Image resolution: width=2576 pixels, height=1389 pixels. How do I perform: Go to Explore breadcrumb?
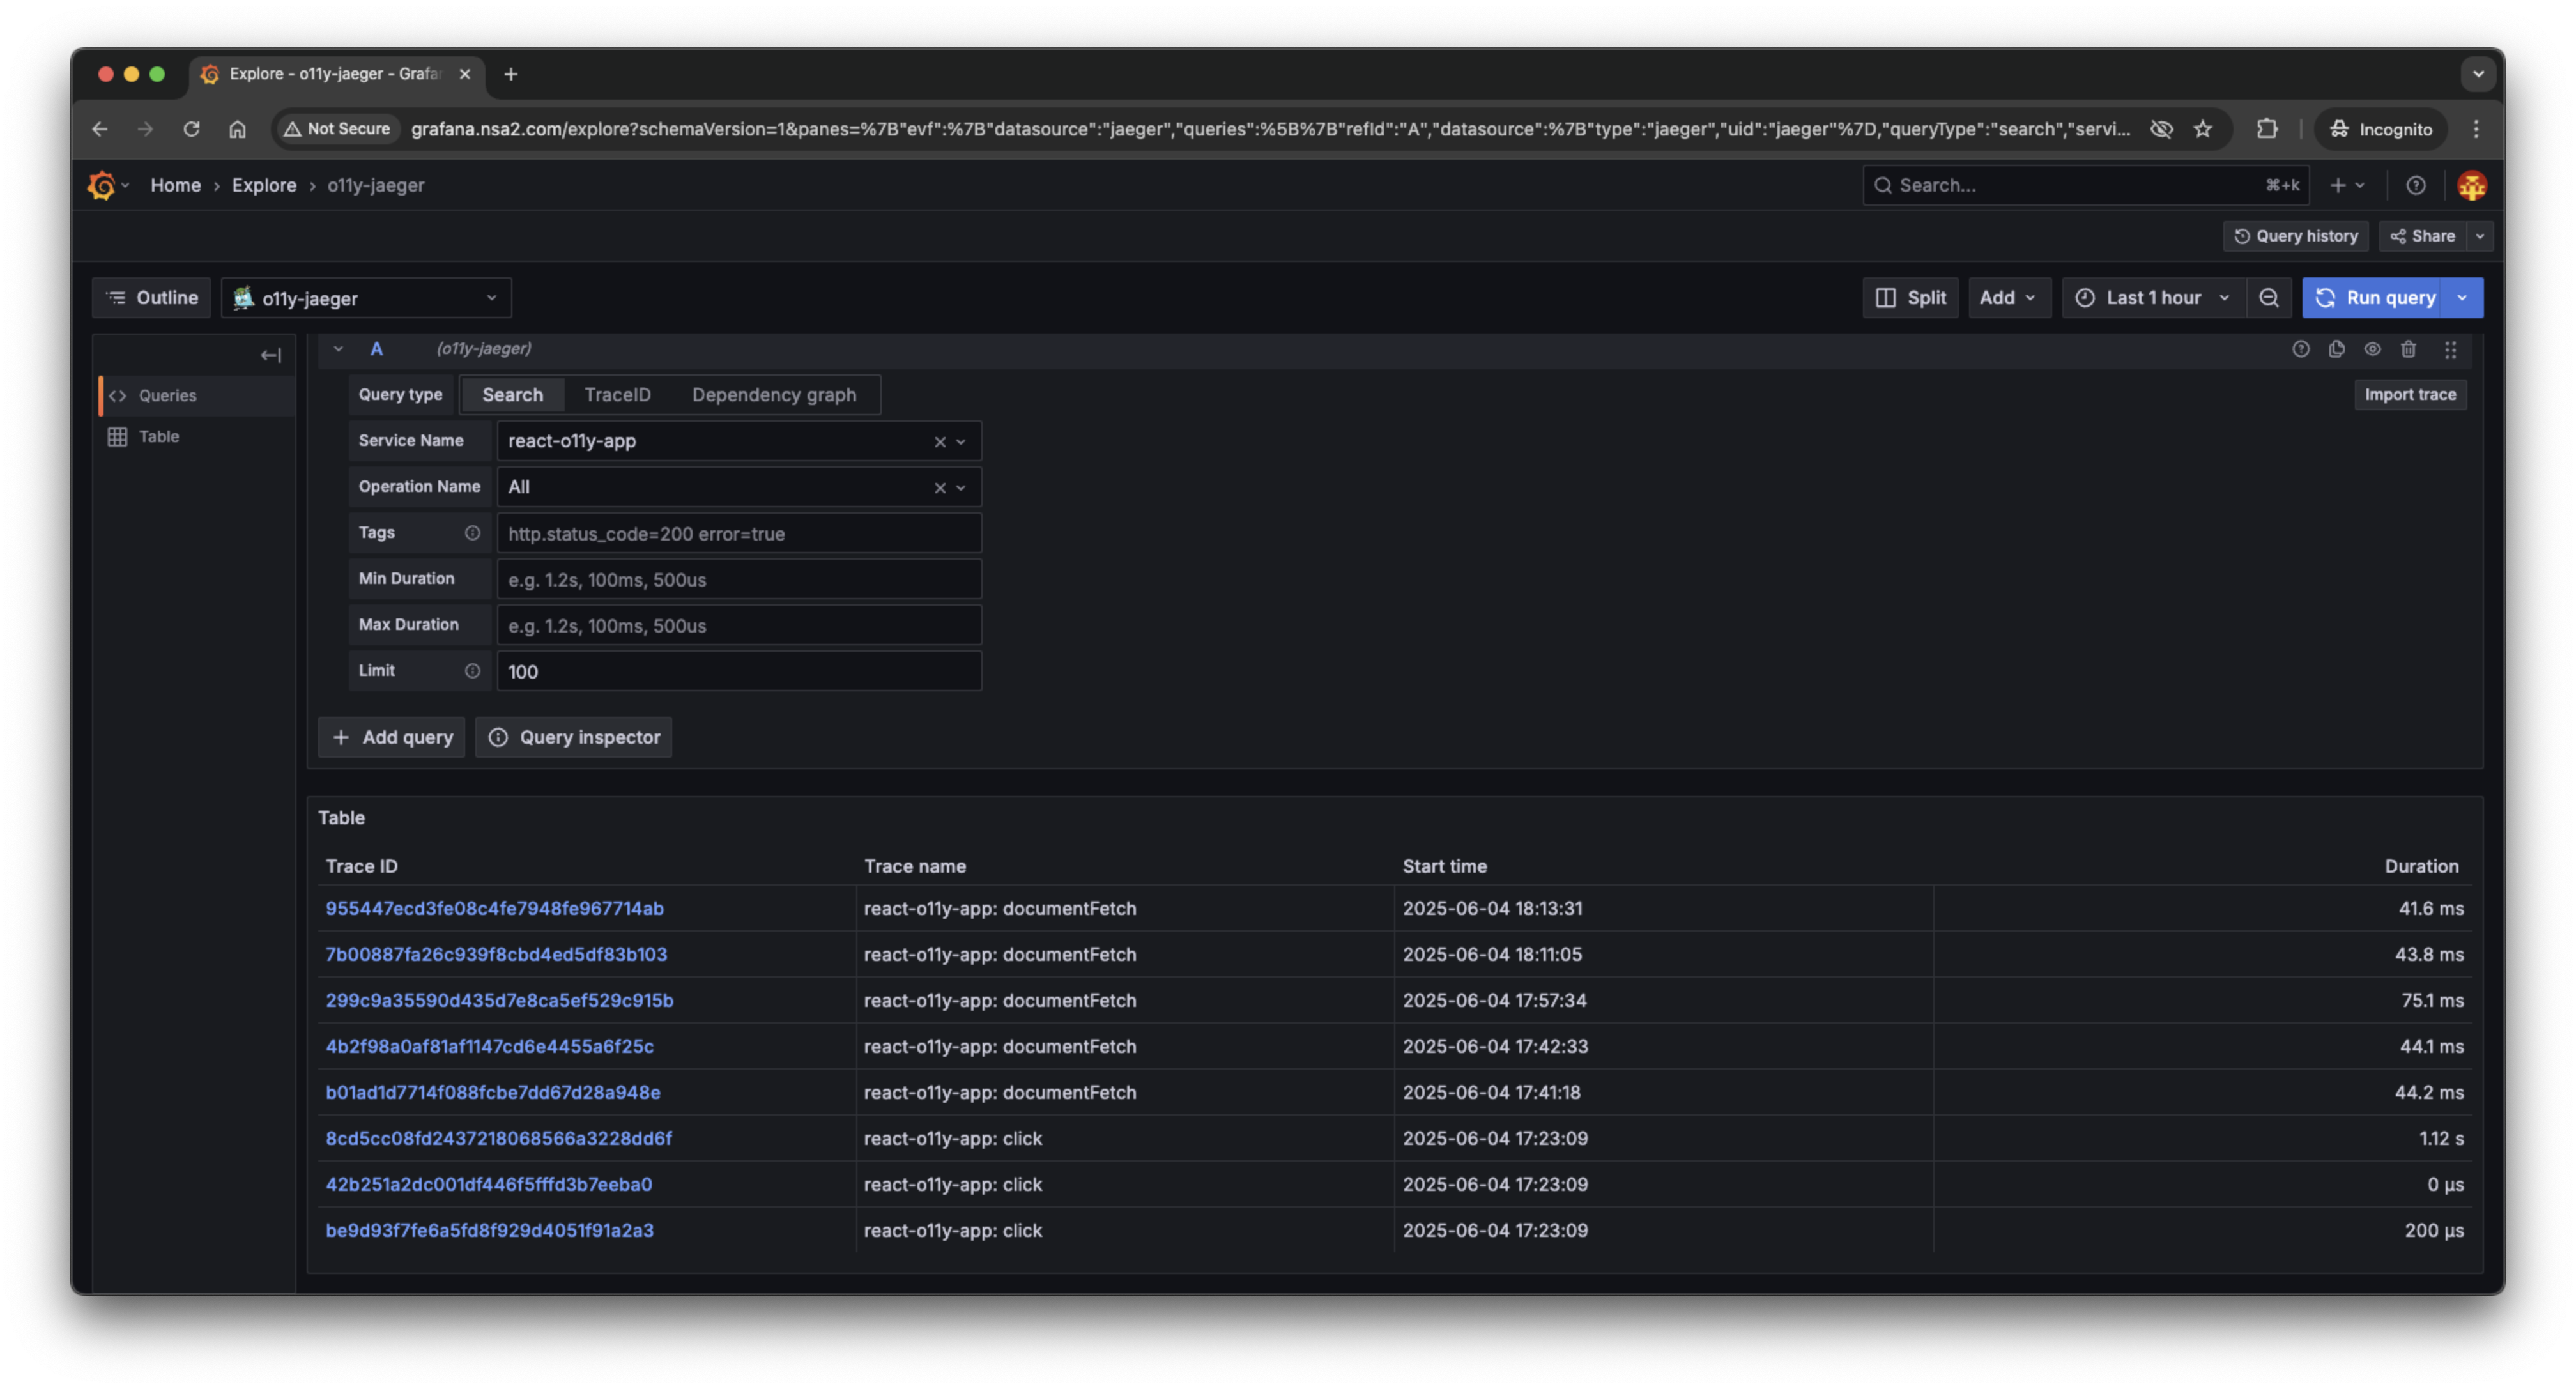(264, 185)
